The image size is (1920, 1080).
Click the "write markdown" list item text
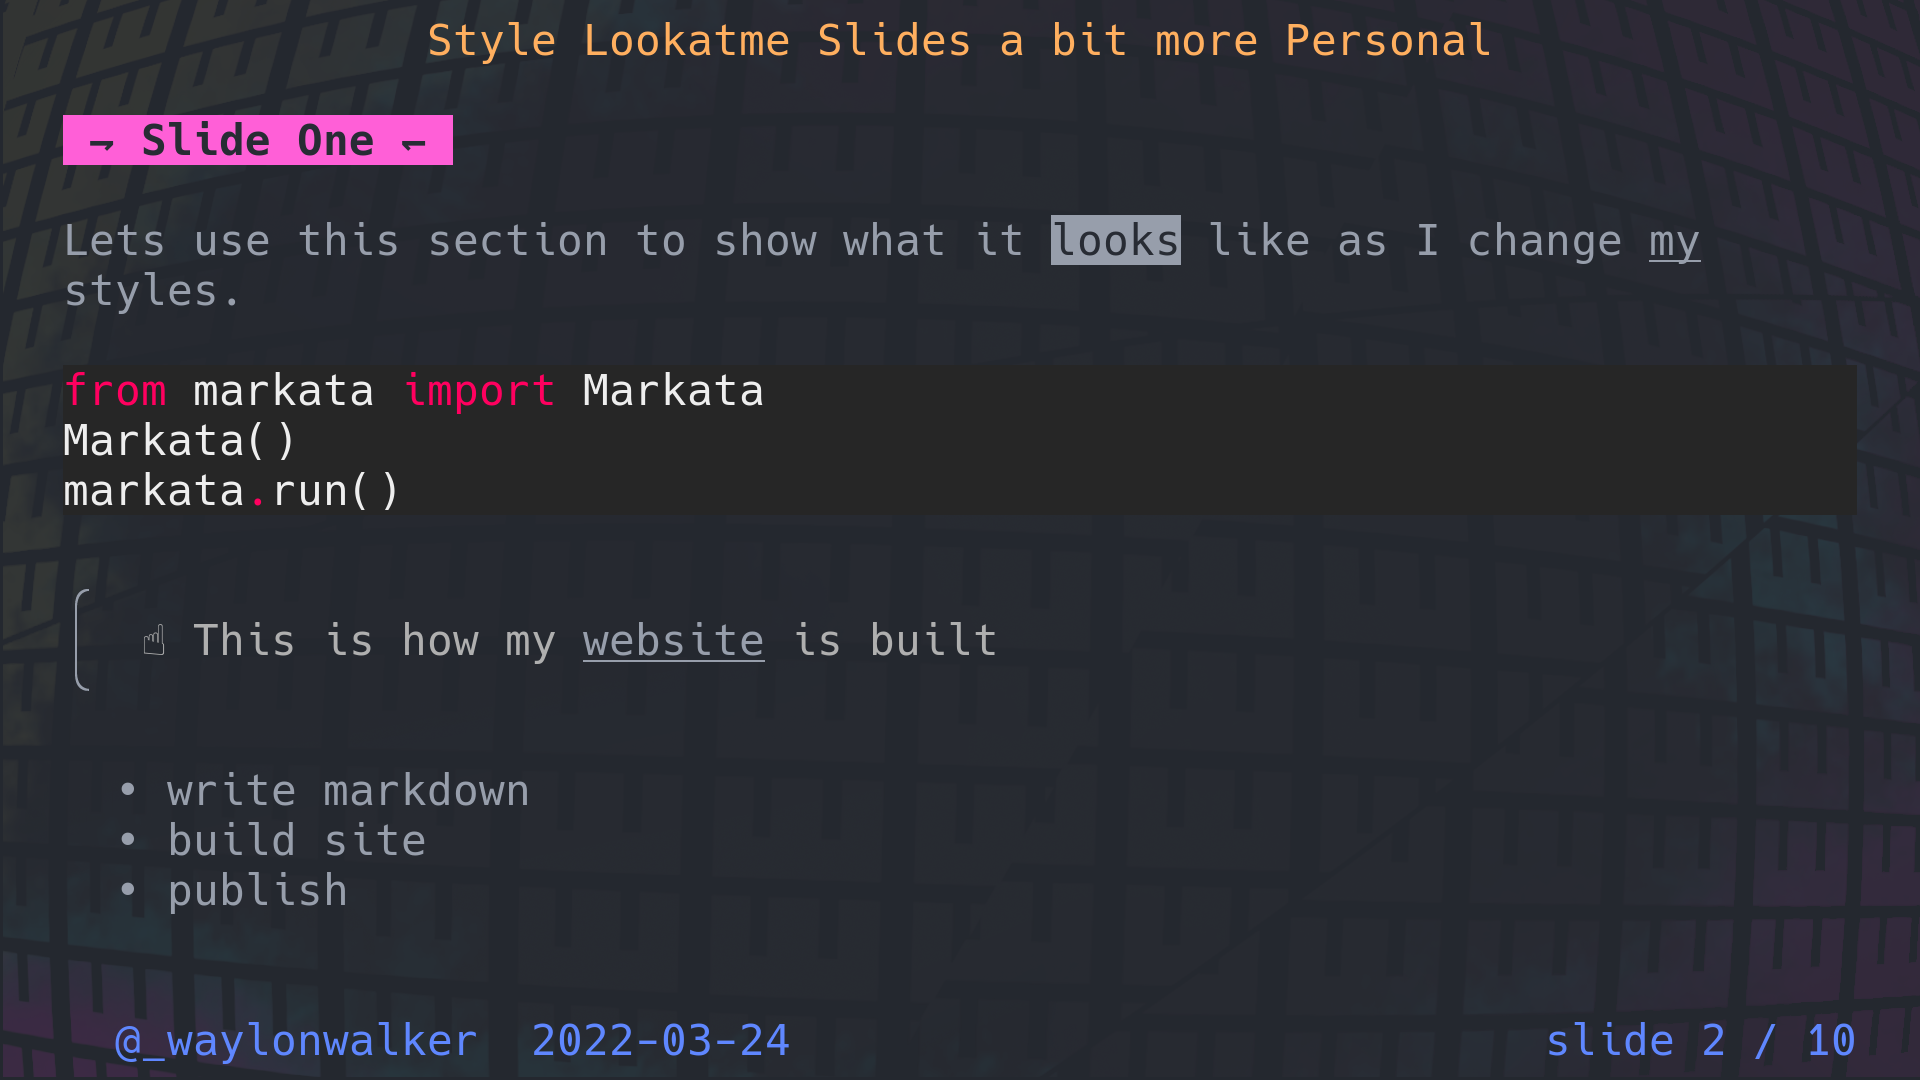348,791
